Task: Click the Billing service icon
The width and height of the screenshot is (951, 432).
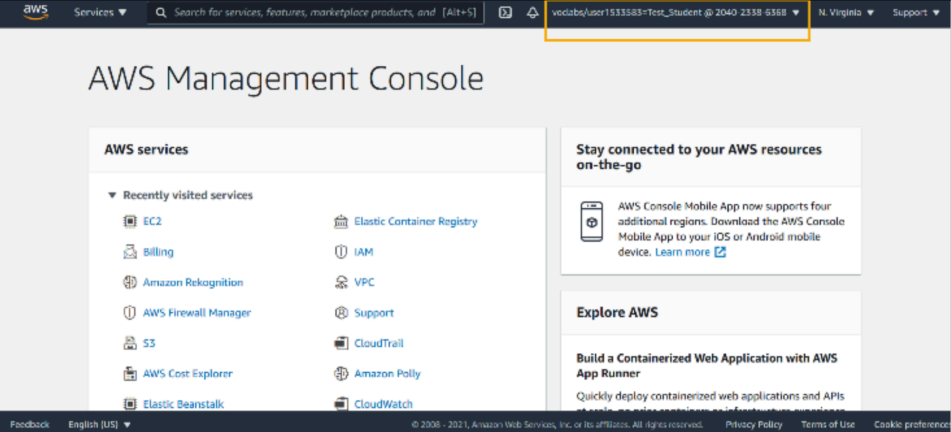Action: 129,252
